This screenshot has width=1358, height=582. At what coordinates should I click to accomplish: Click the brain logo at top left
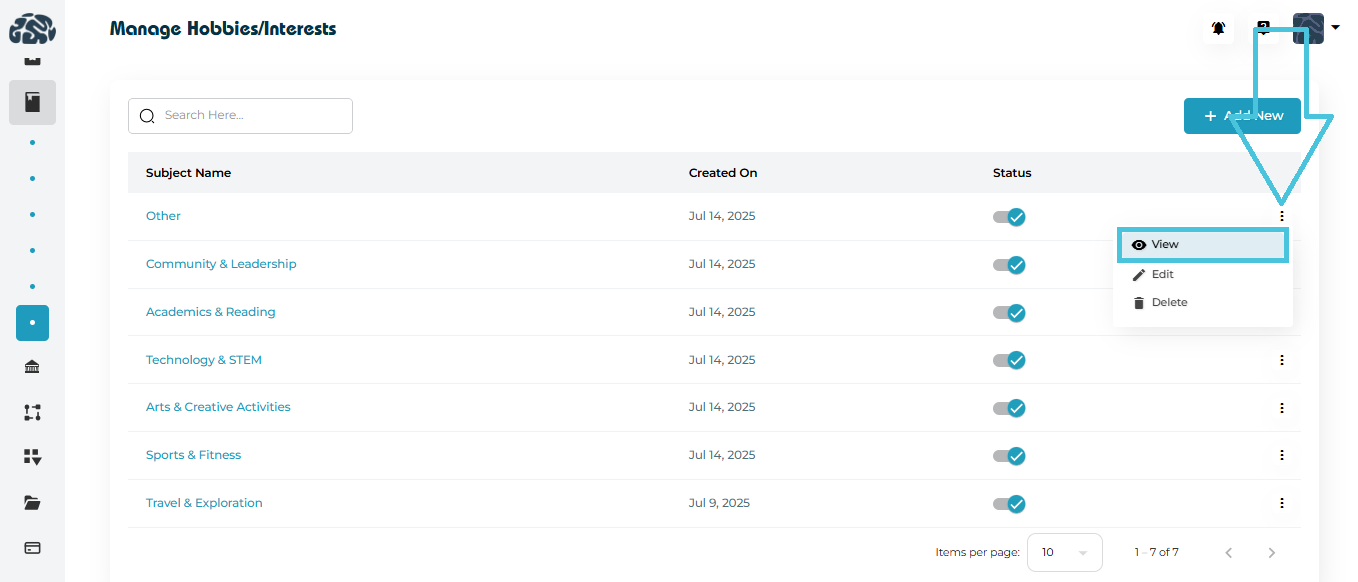tap(32, 29)
